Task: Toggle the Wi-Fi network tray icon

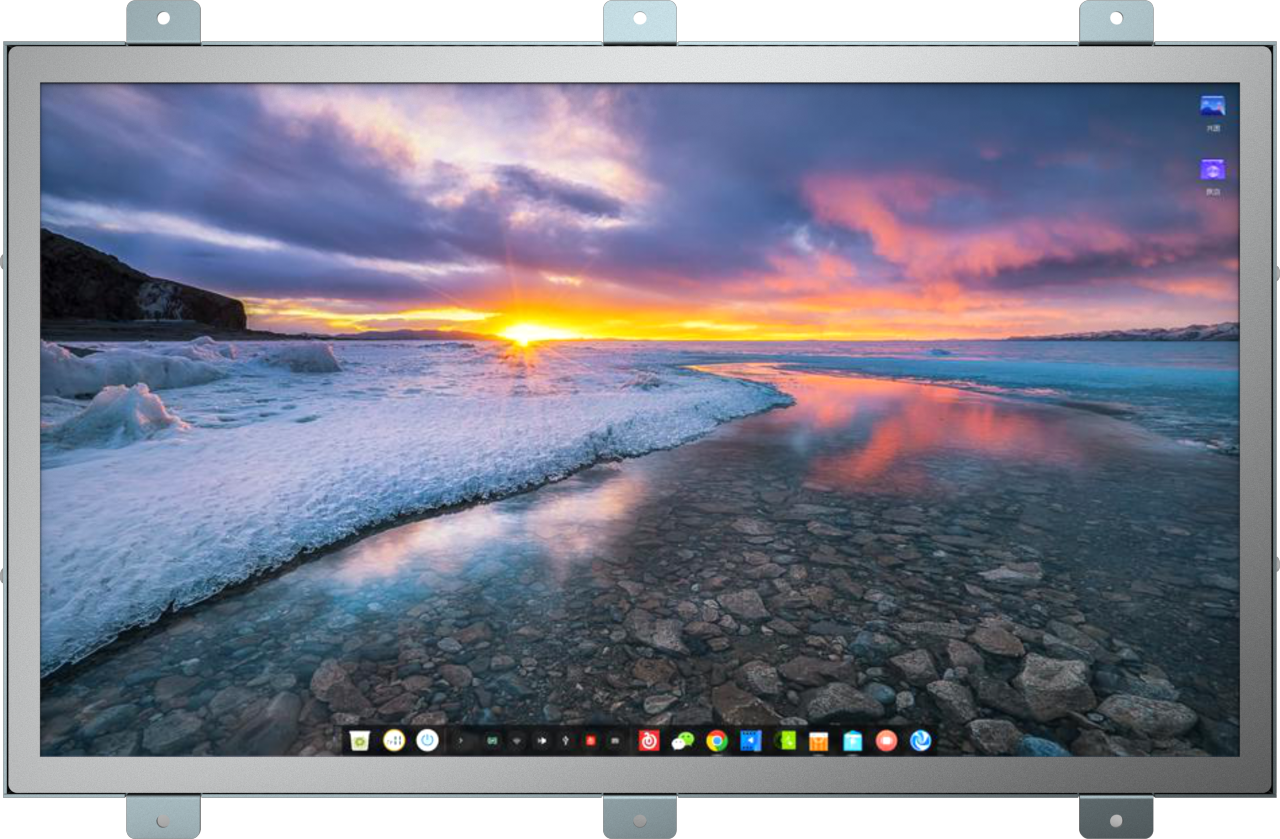Action: point(517,741)
